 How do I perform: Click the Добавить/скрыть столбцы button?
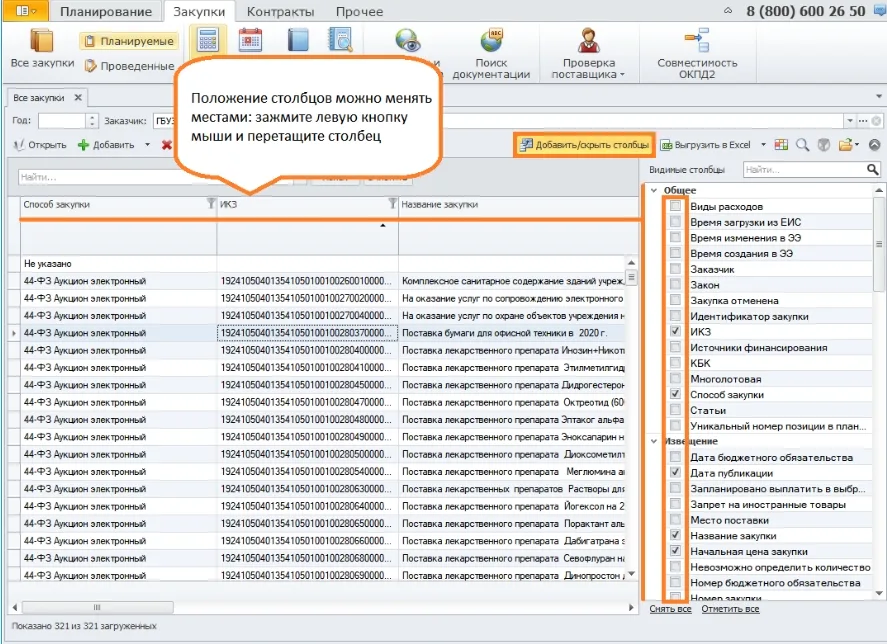584,145
